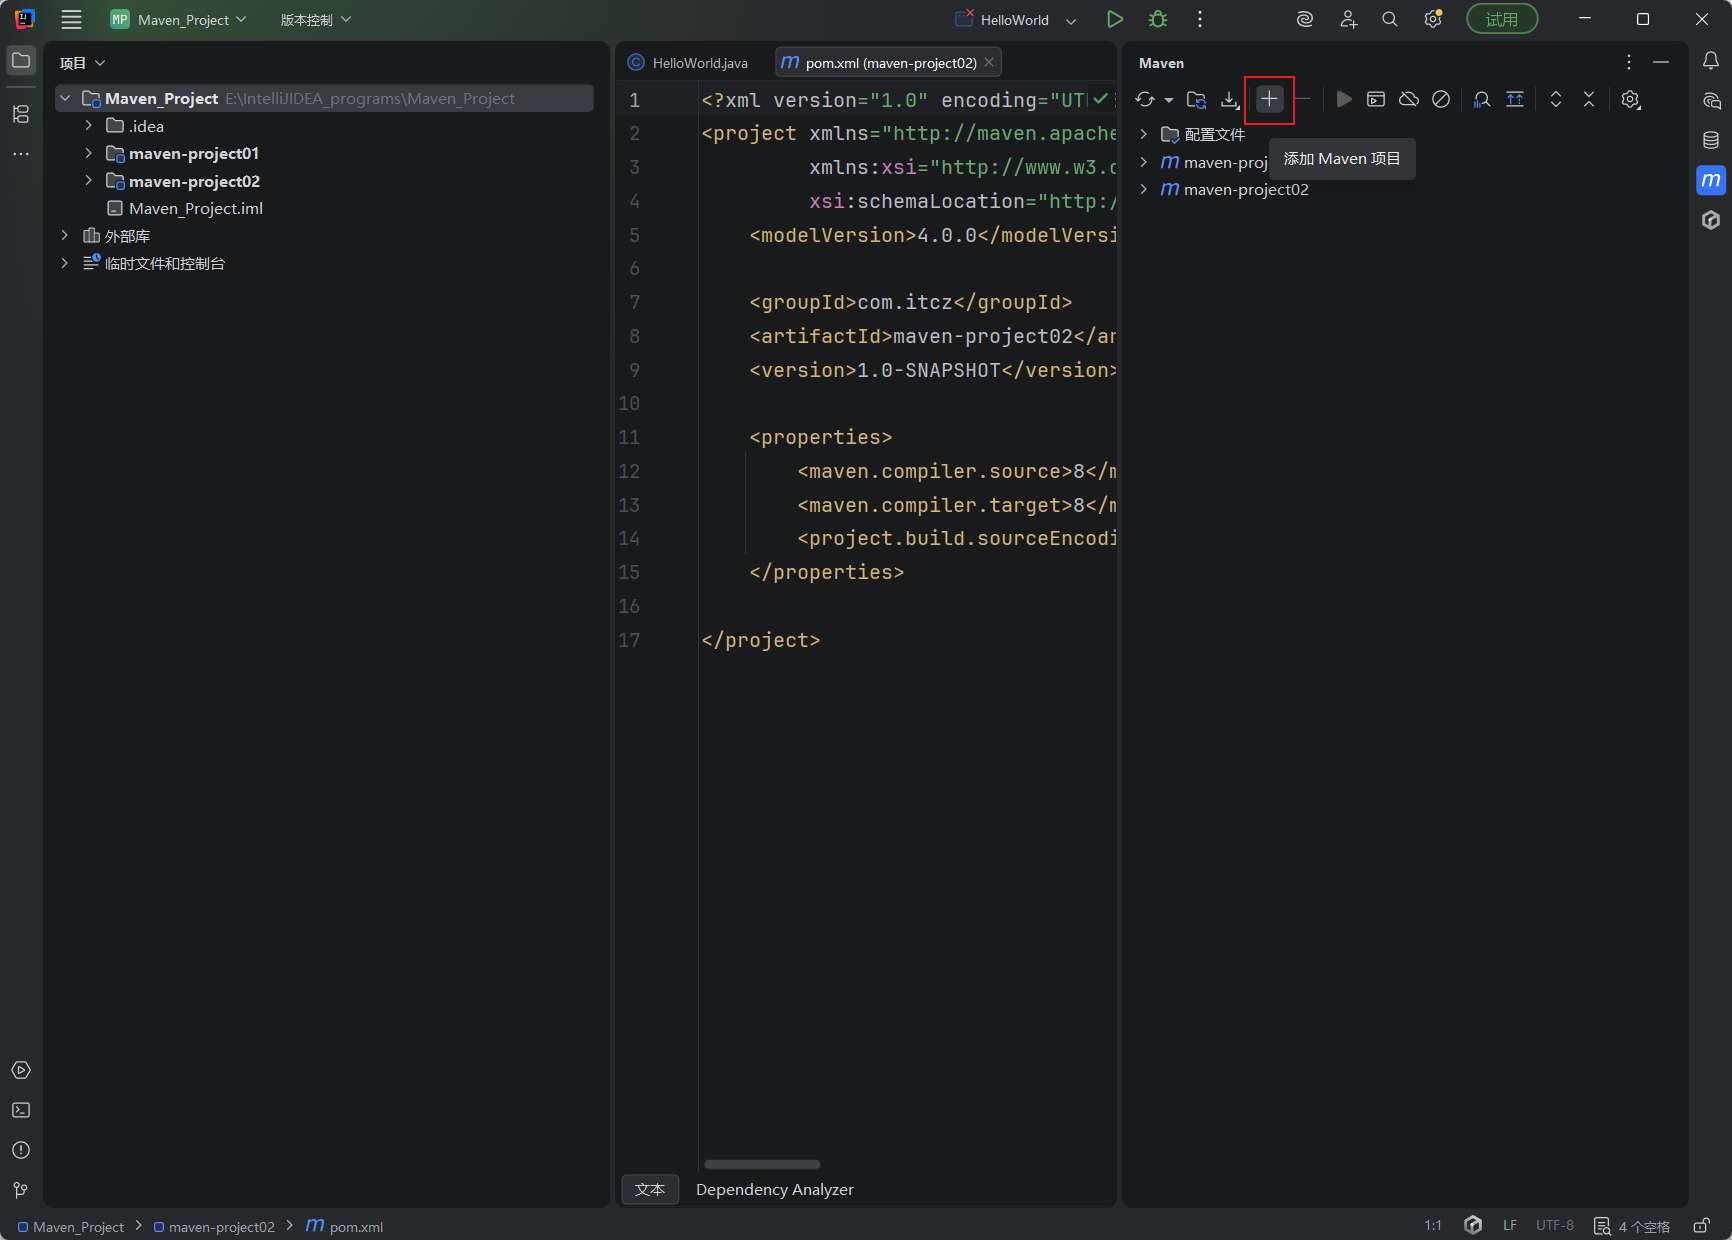Expand 配置文件 node in Maven panel
Viewport: 1732px width, 1240px height.
click(x=1144, y=134)
